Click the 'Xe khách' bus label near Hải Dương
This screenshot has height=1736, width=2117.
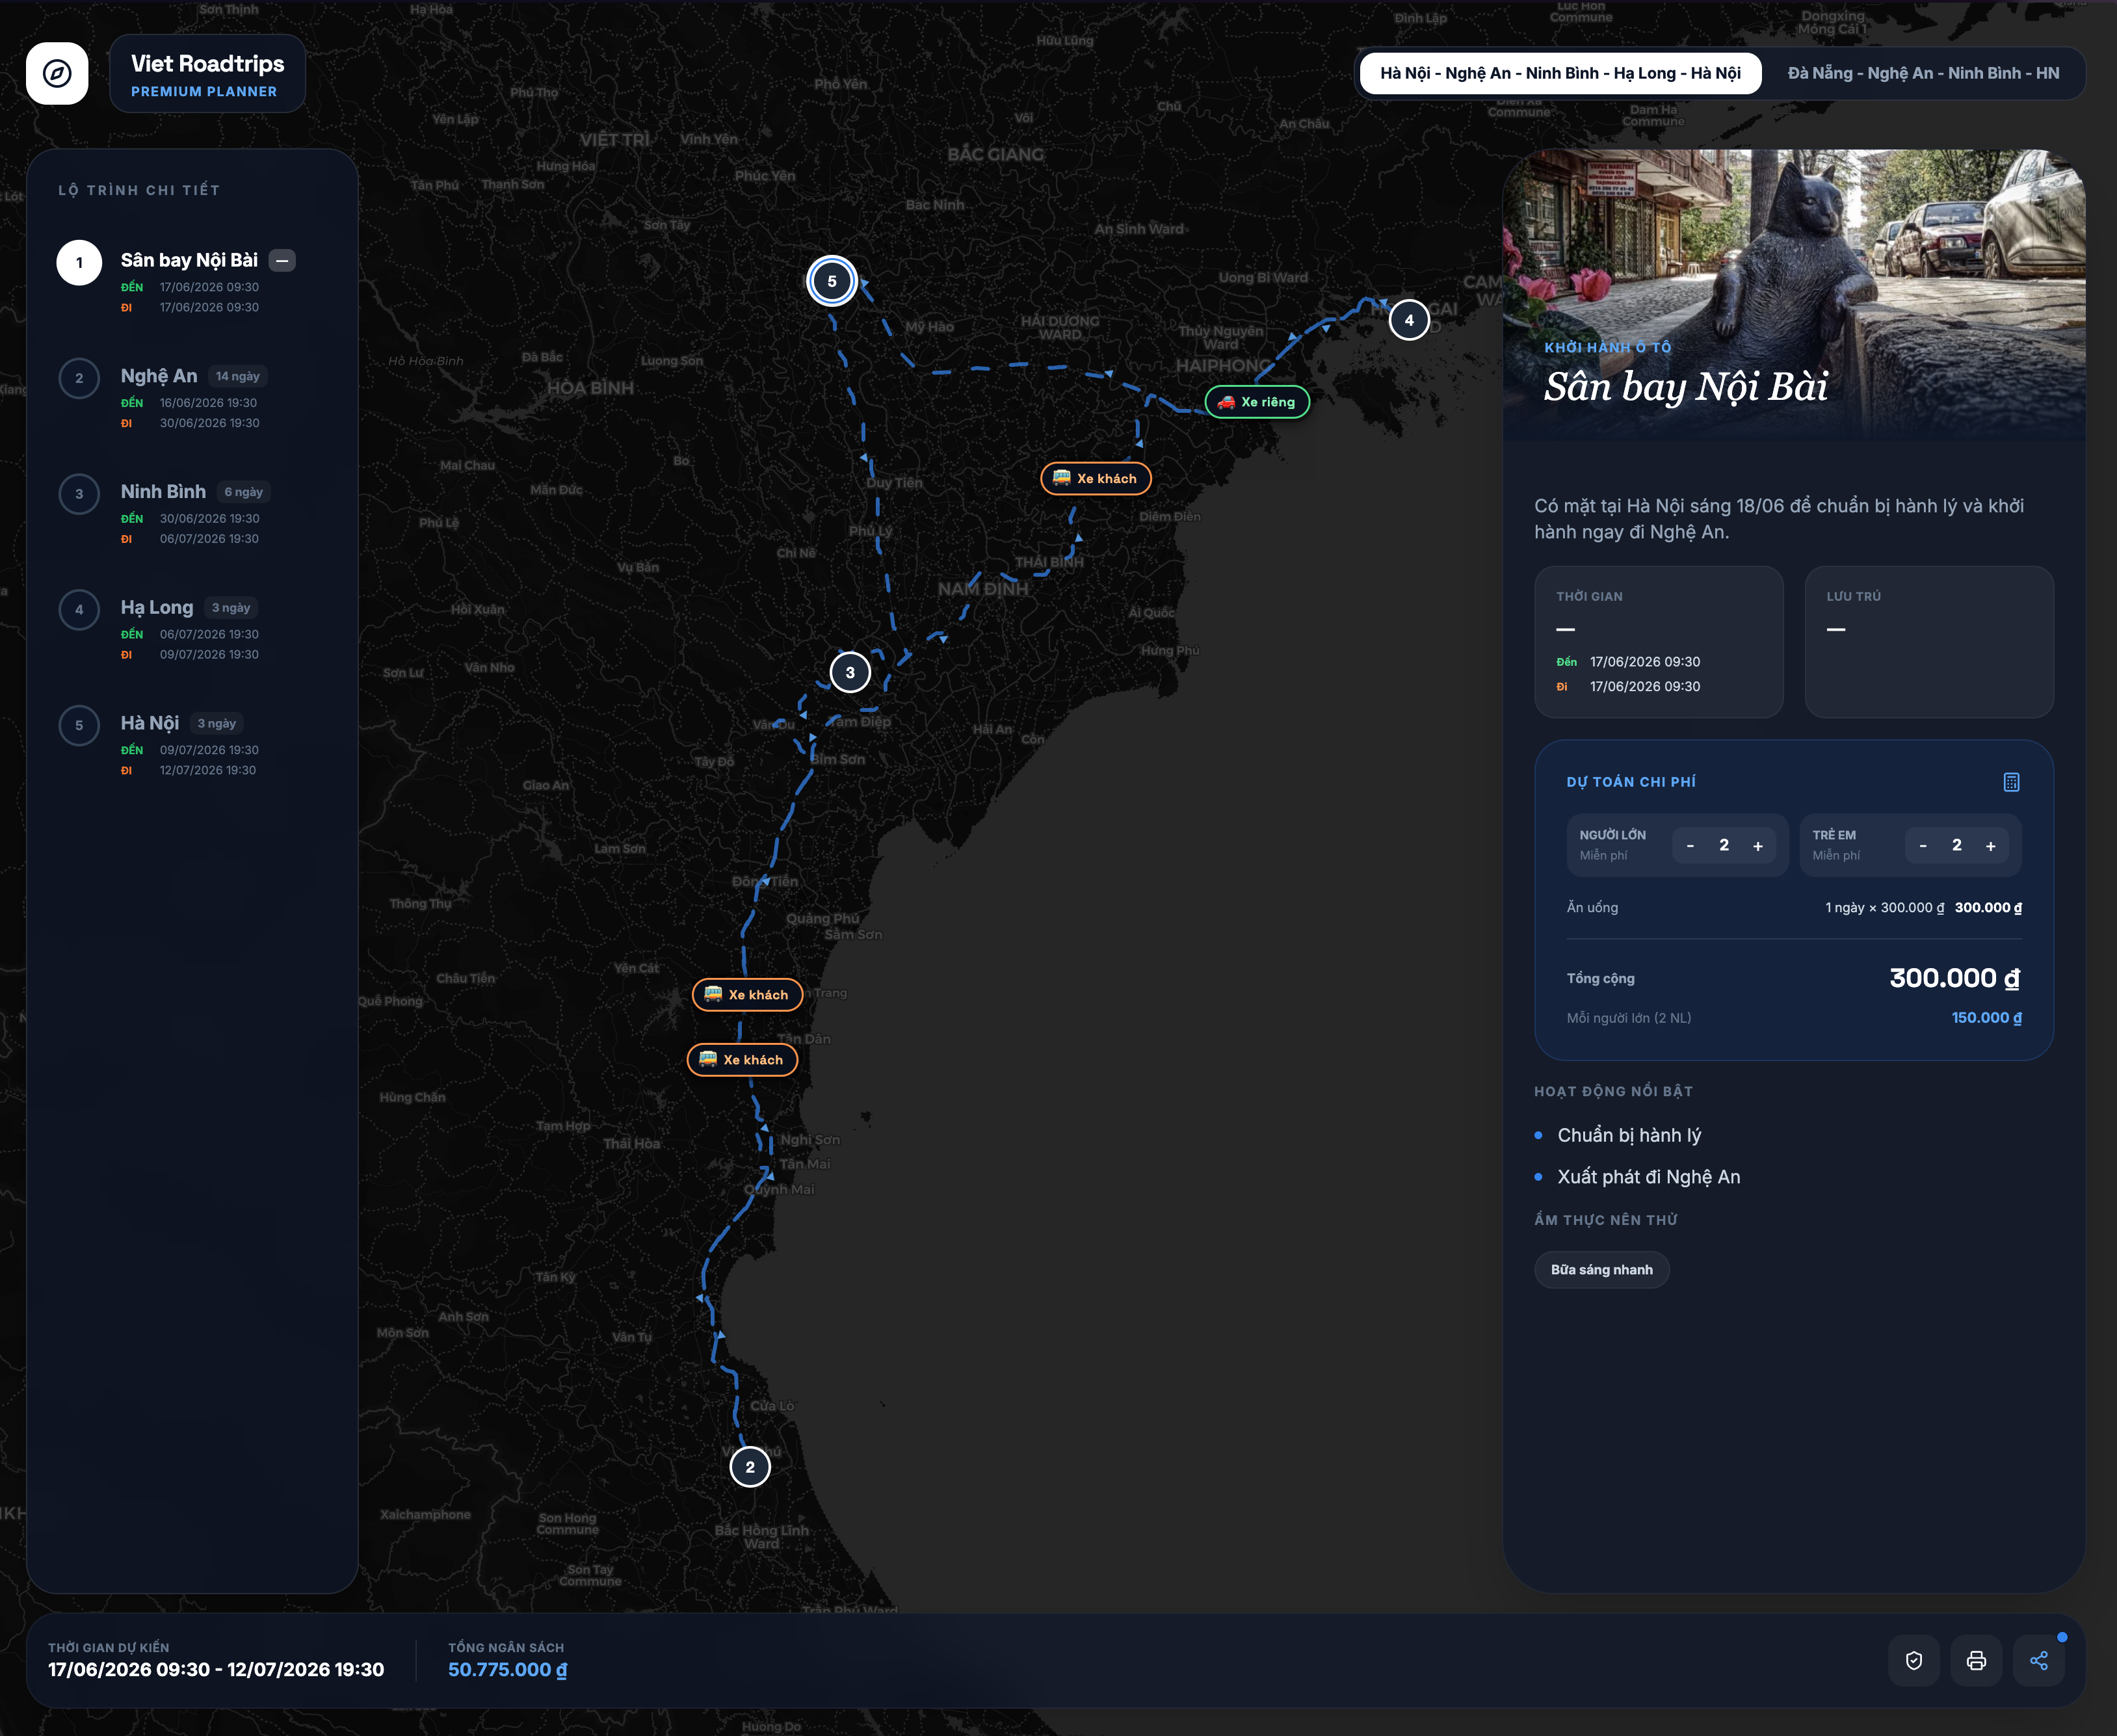pos(1096,478)
